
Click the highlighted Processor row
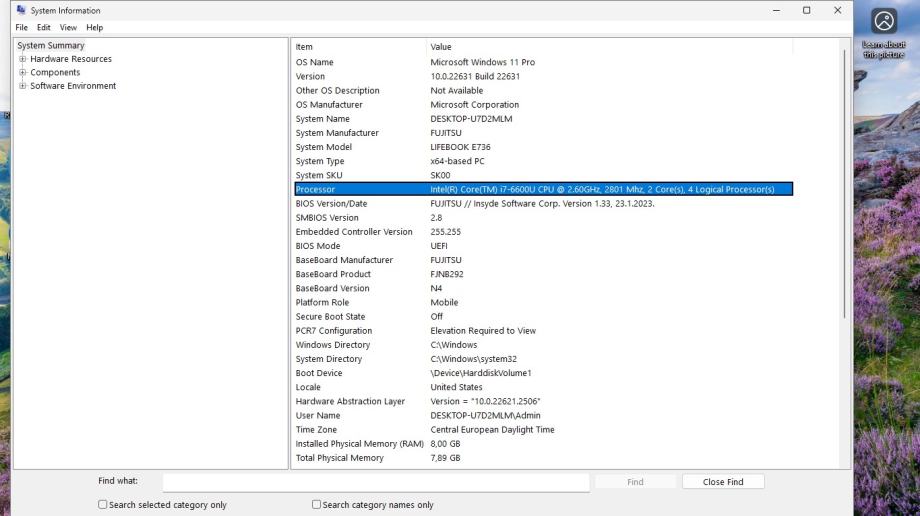click(543, 189)
